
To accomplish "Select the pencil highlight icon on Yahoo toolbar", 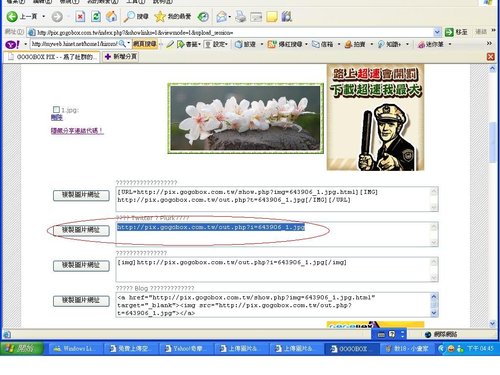I will click(170, 44).
